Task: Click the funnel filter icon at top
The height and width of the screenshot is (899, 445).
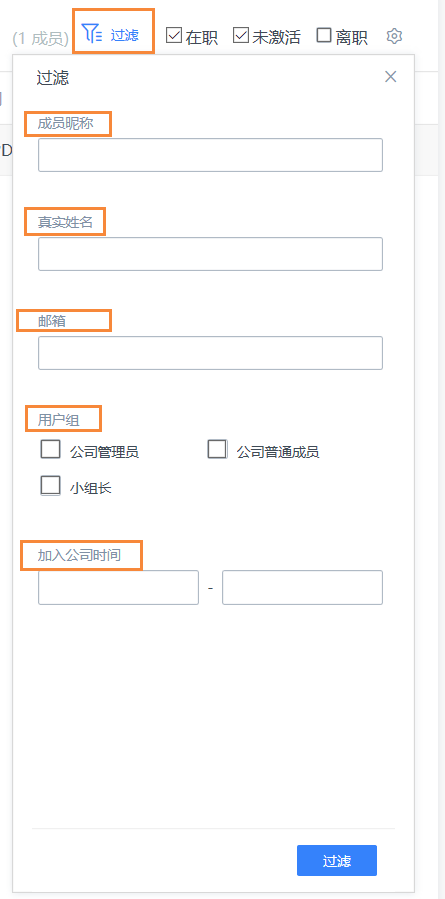Action: 92,34
